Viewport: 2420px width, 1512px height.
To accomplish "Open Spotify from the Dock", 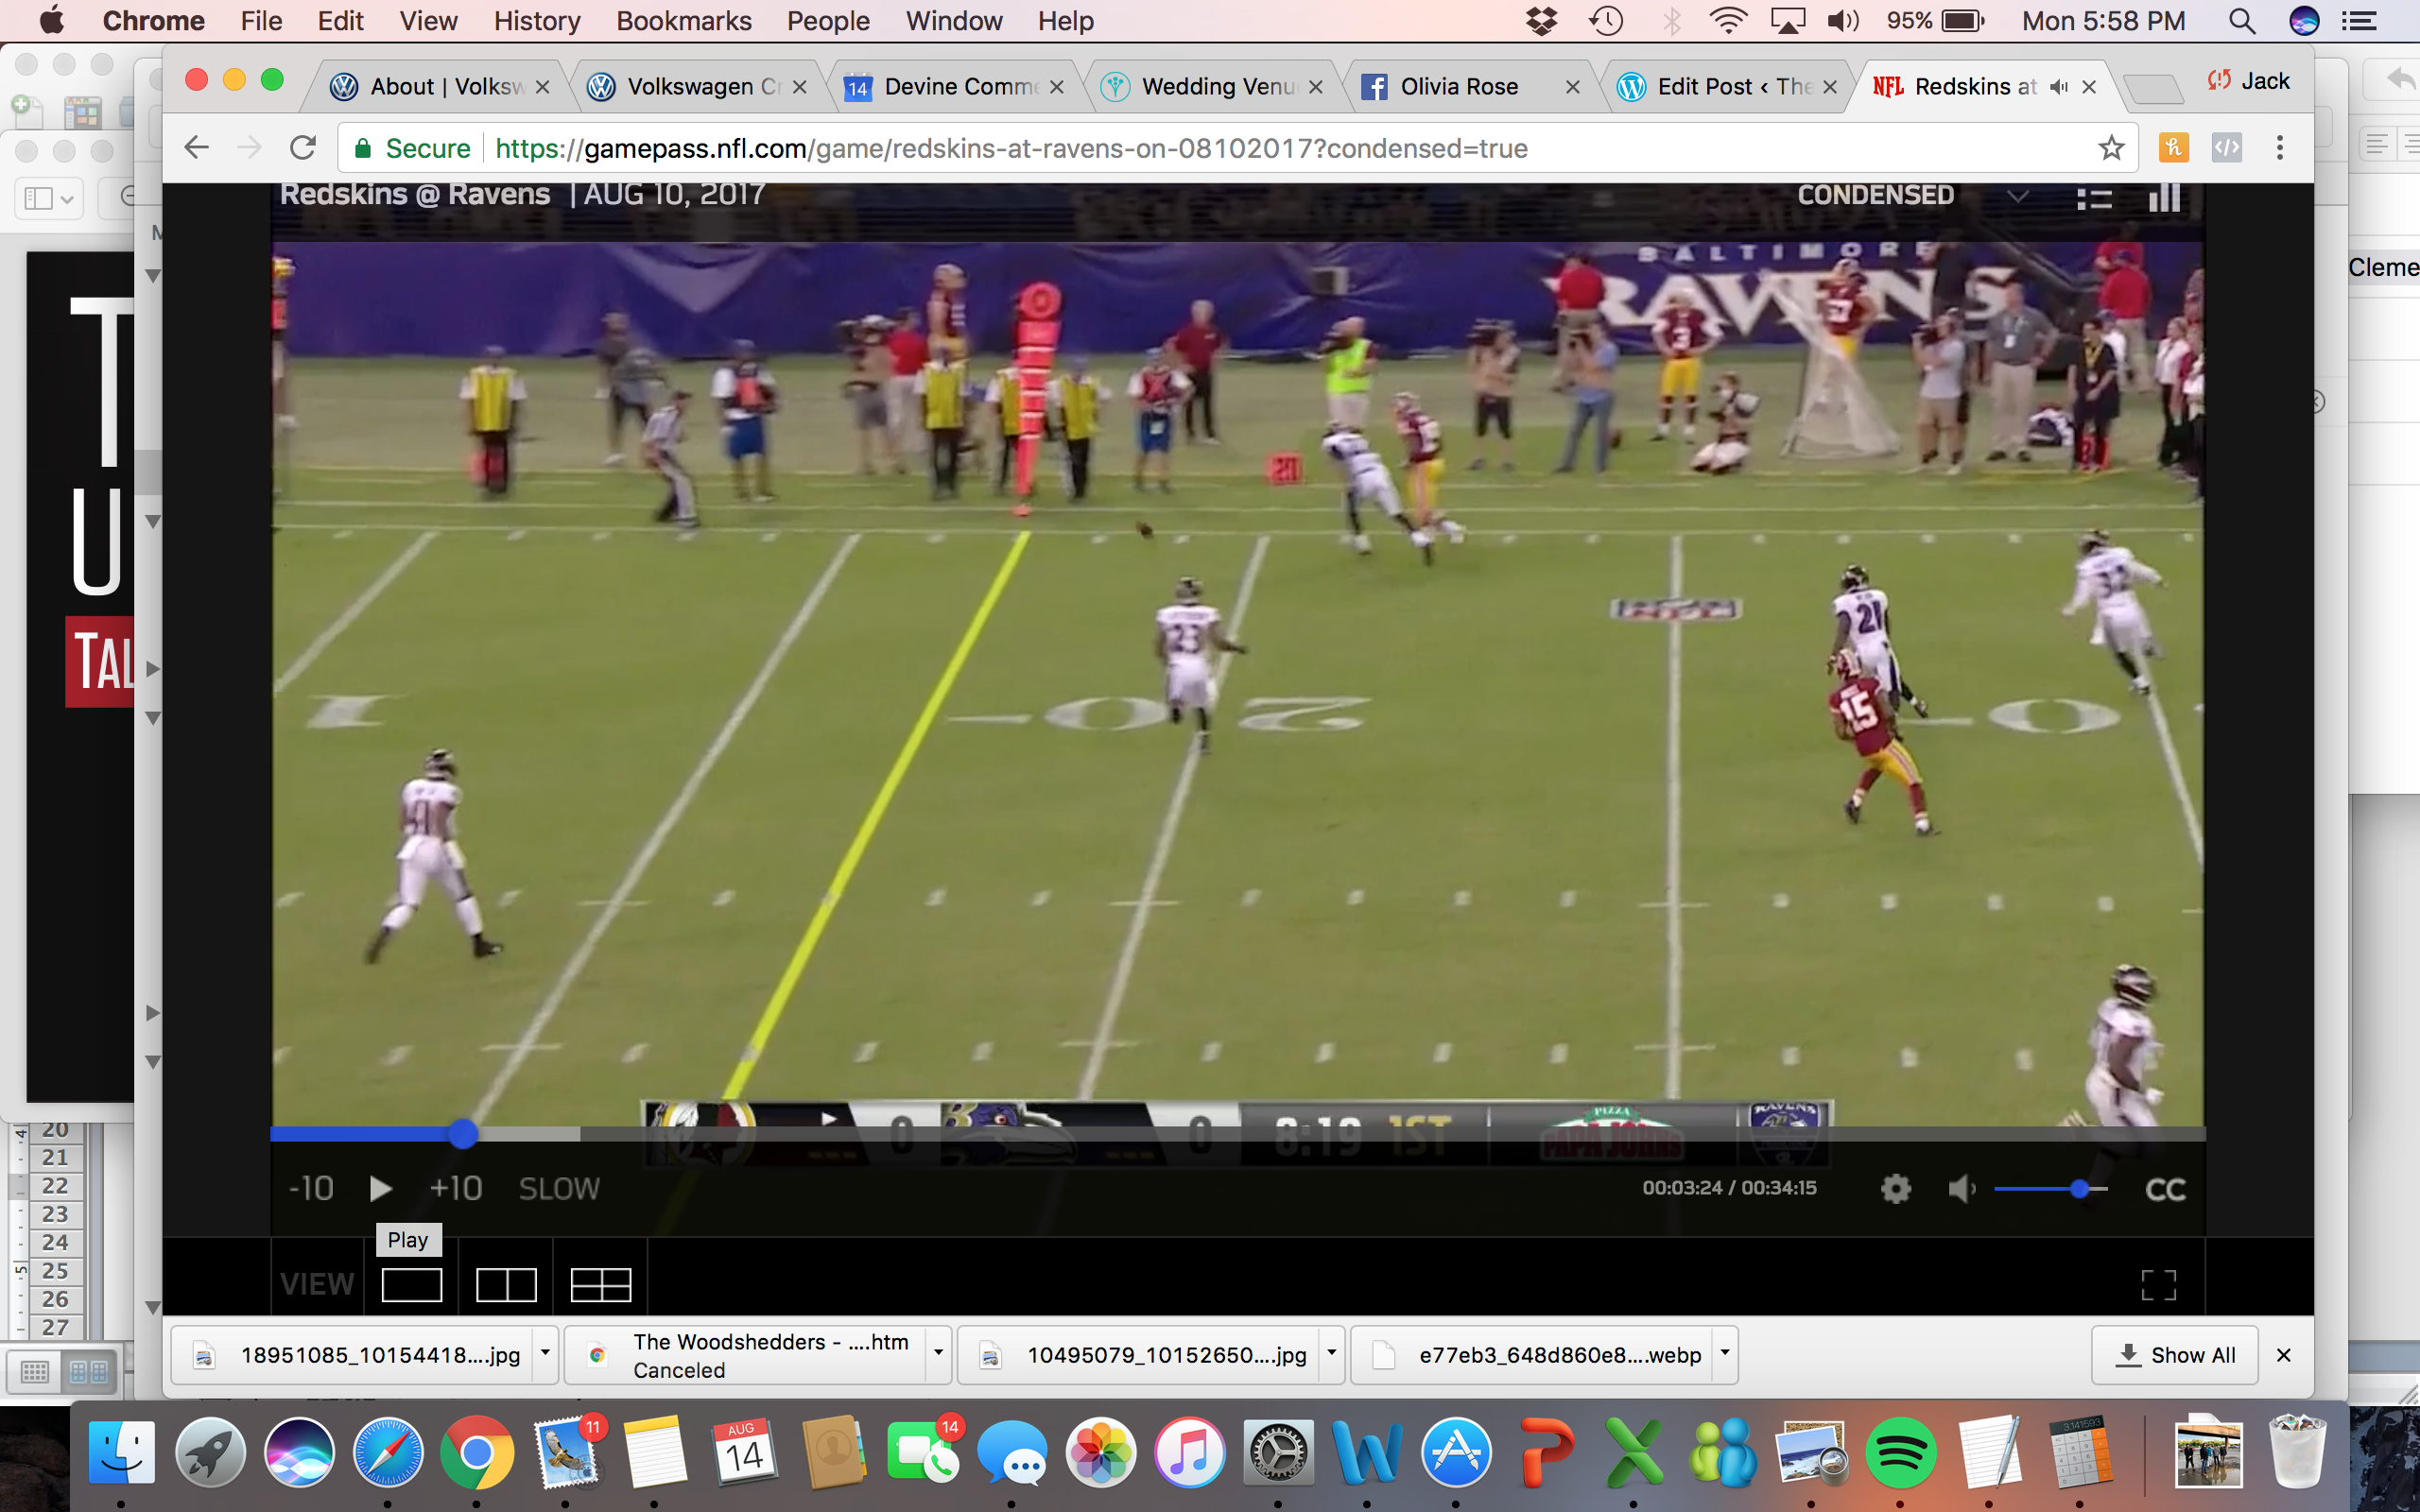I will [1899, 1453].
